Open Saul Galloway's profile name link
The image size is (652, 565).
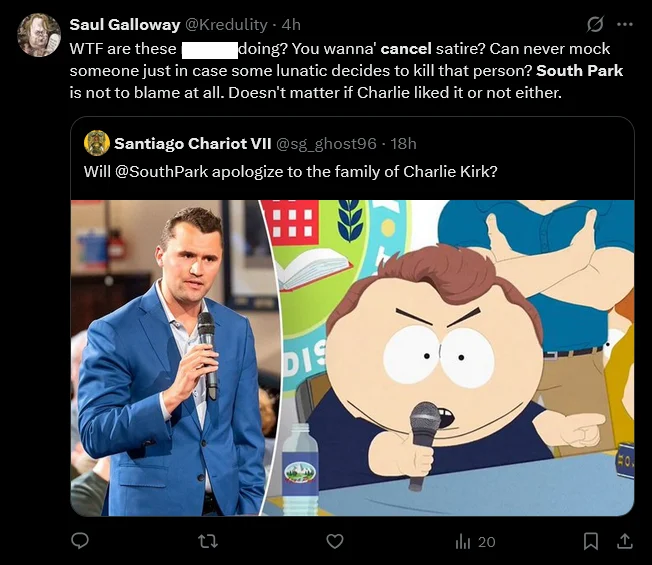click(x=125, y=24)
